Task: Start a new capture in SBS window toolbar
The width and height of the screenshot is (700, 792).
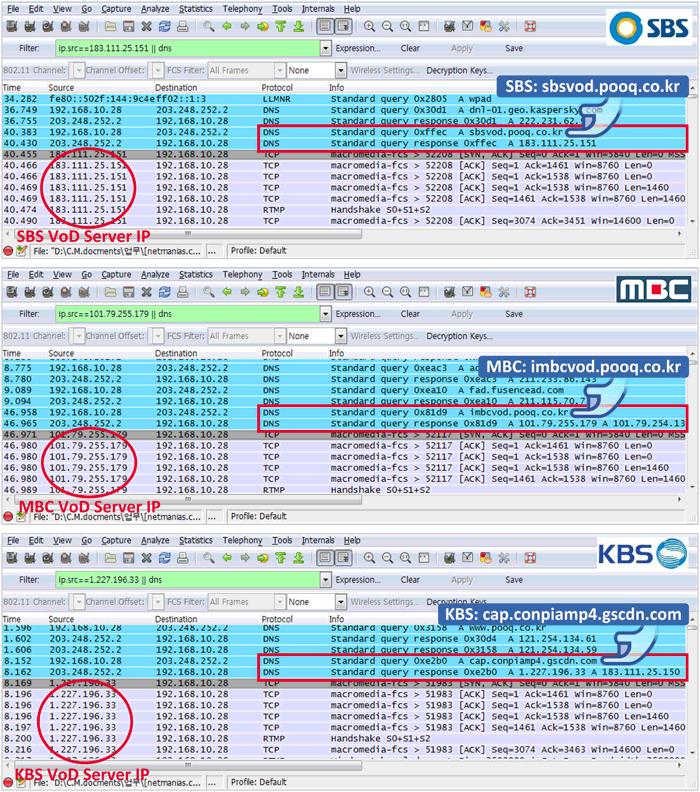Action: click(48, 26)
